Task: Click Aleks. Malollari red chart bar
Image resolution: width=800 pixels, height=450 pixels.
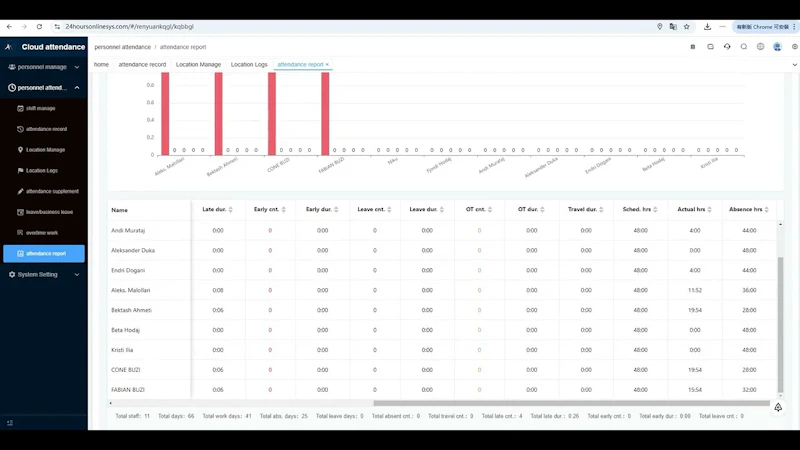Action: click(165, 113)
